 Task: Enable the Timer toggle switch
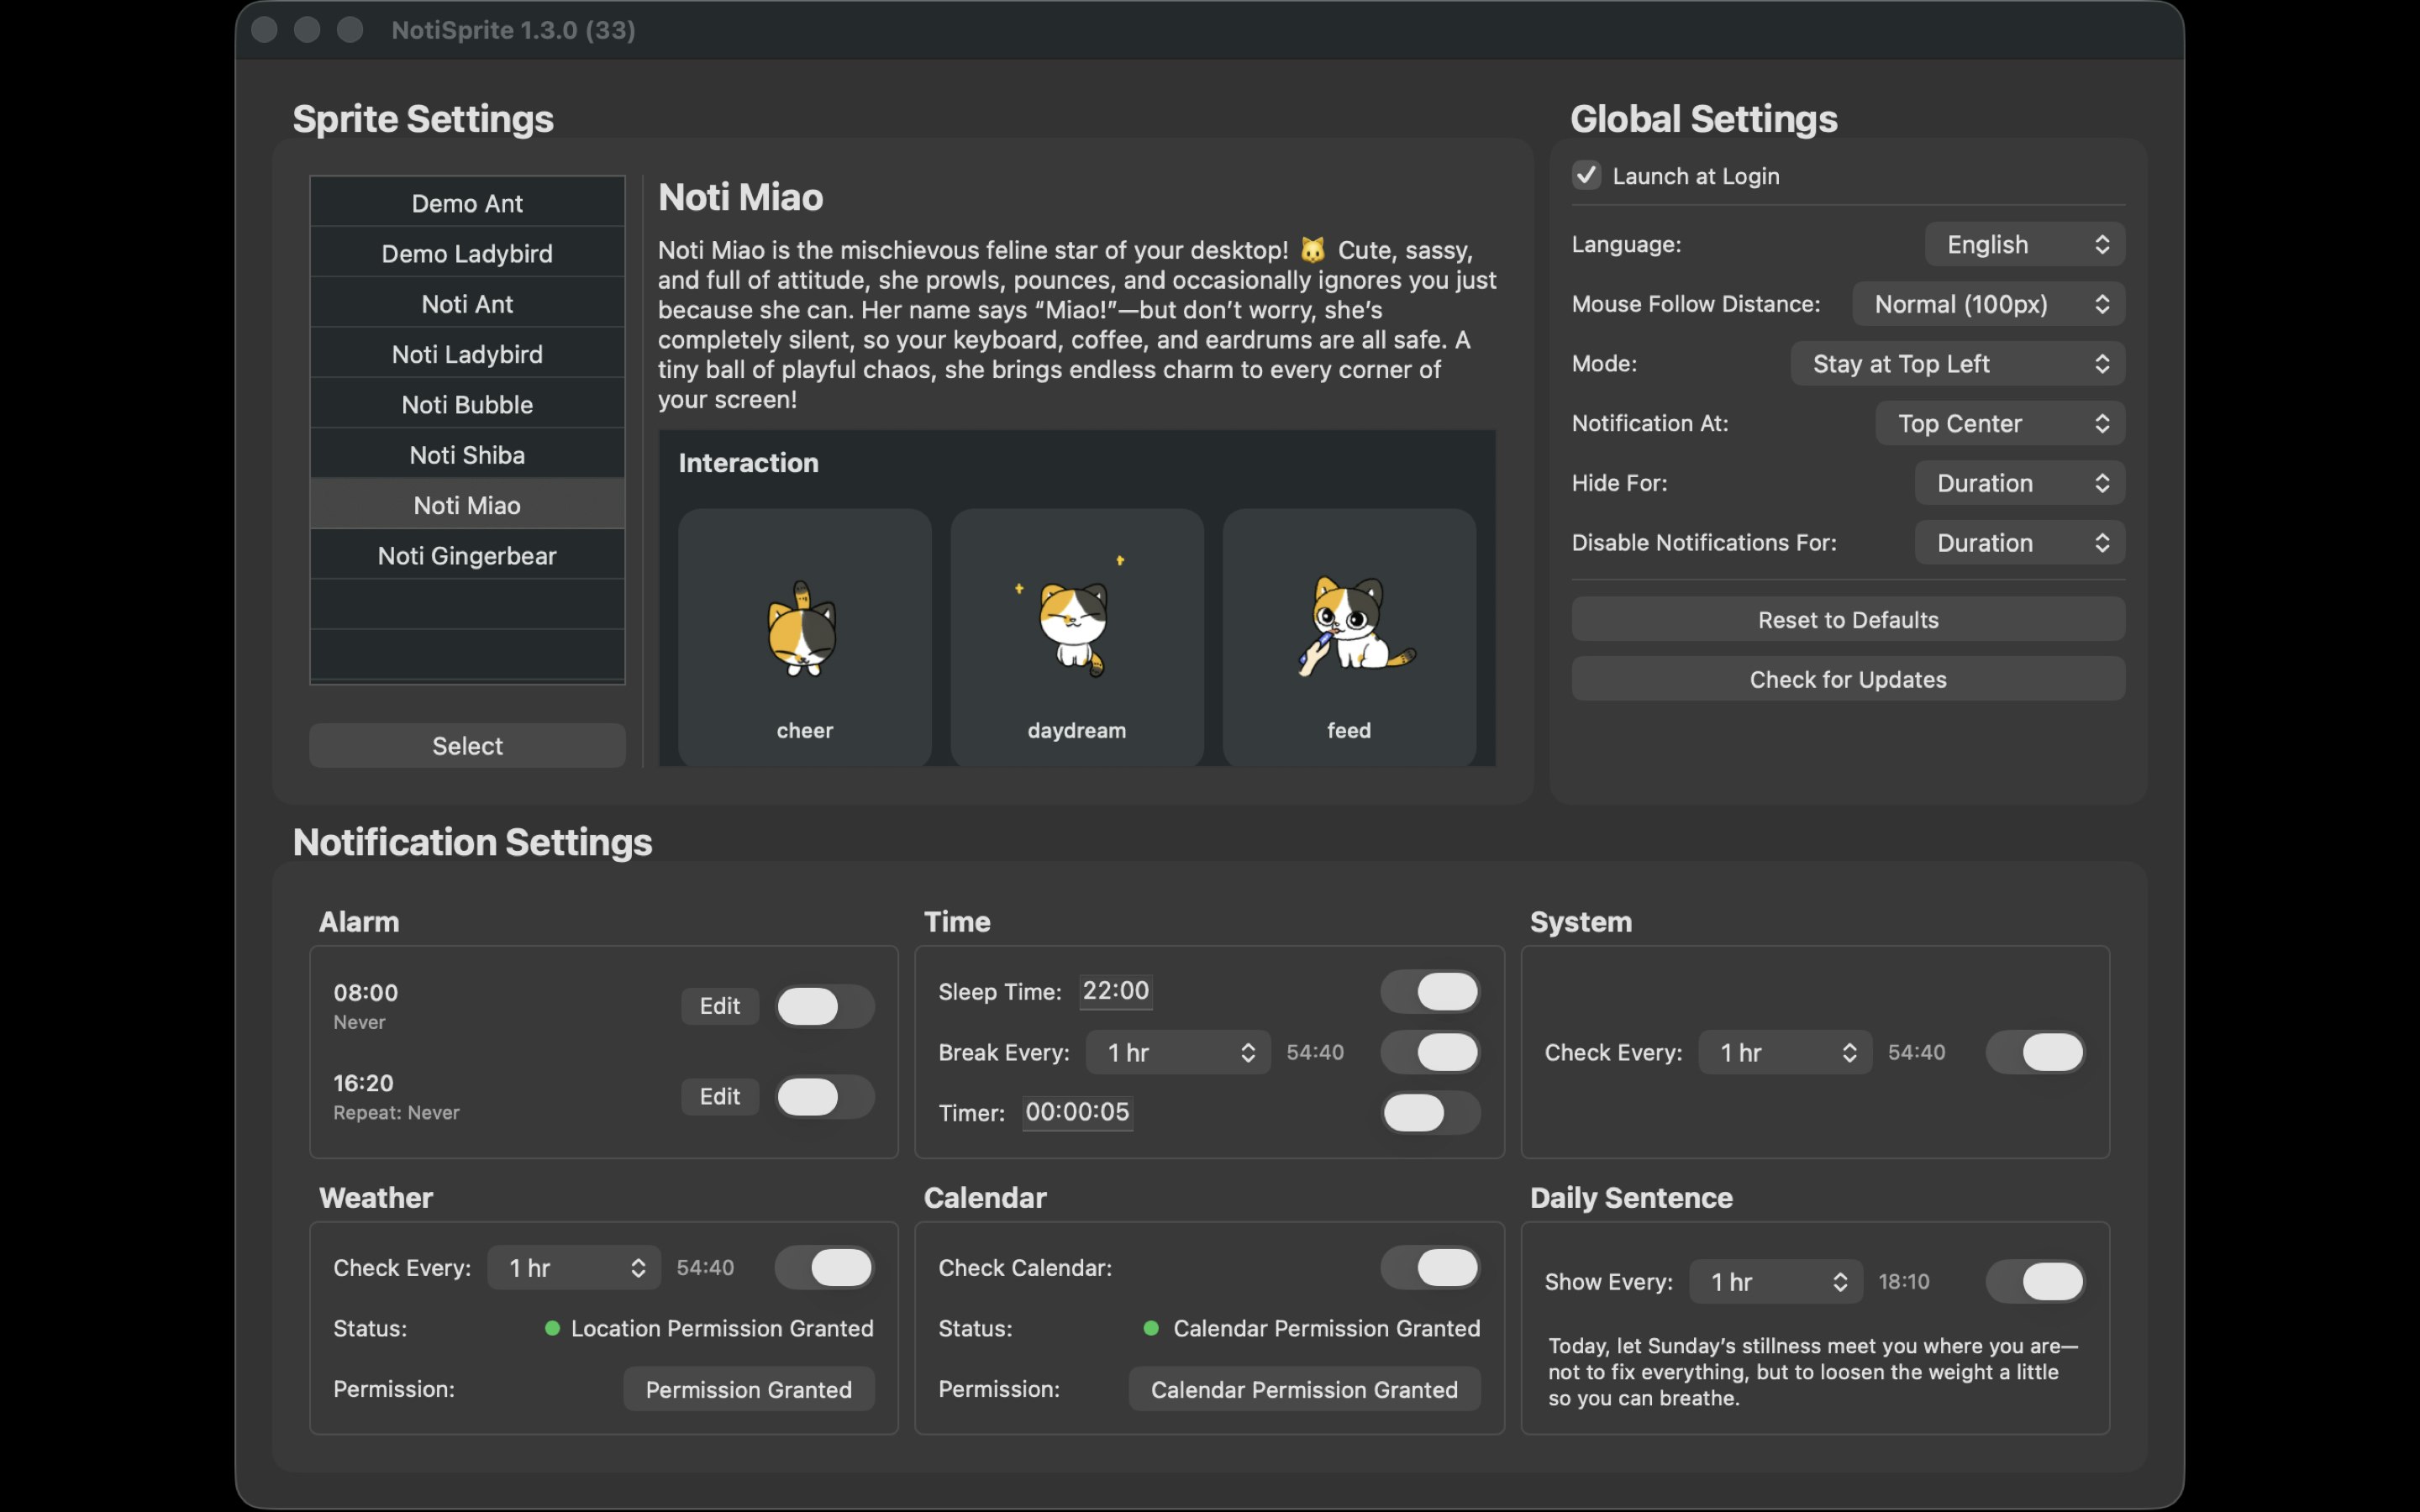[1430, 1112]
